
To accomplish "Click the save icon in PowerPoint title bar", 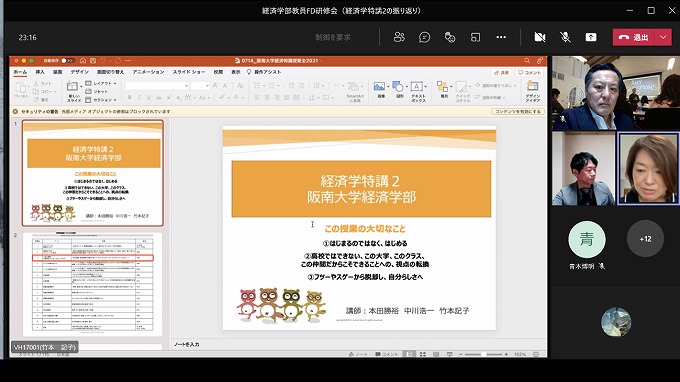I will (x=93, y=61).
